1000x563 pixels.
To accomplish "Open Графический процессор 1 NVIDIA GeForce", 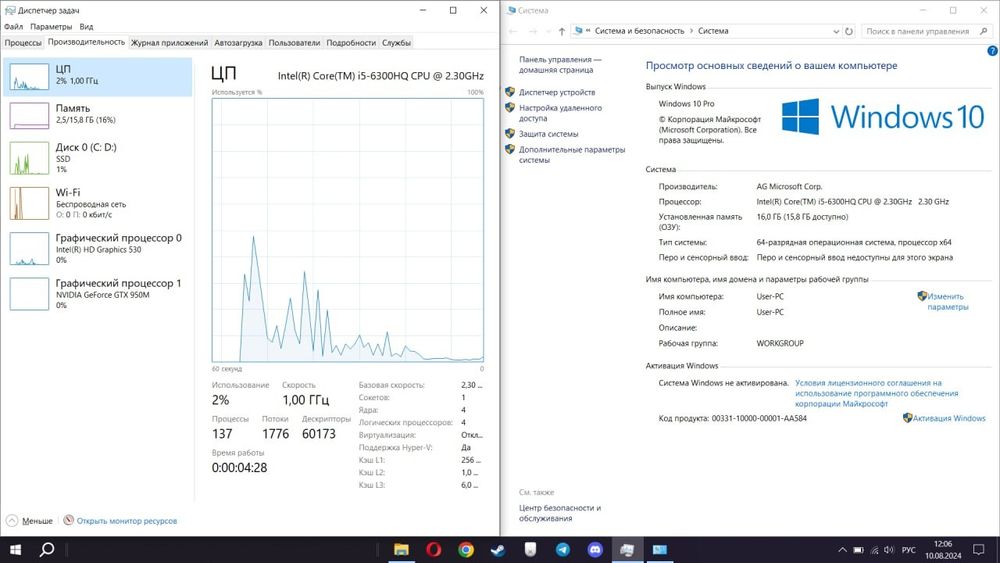I will click(98, 293).
